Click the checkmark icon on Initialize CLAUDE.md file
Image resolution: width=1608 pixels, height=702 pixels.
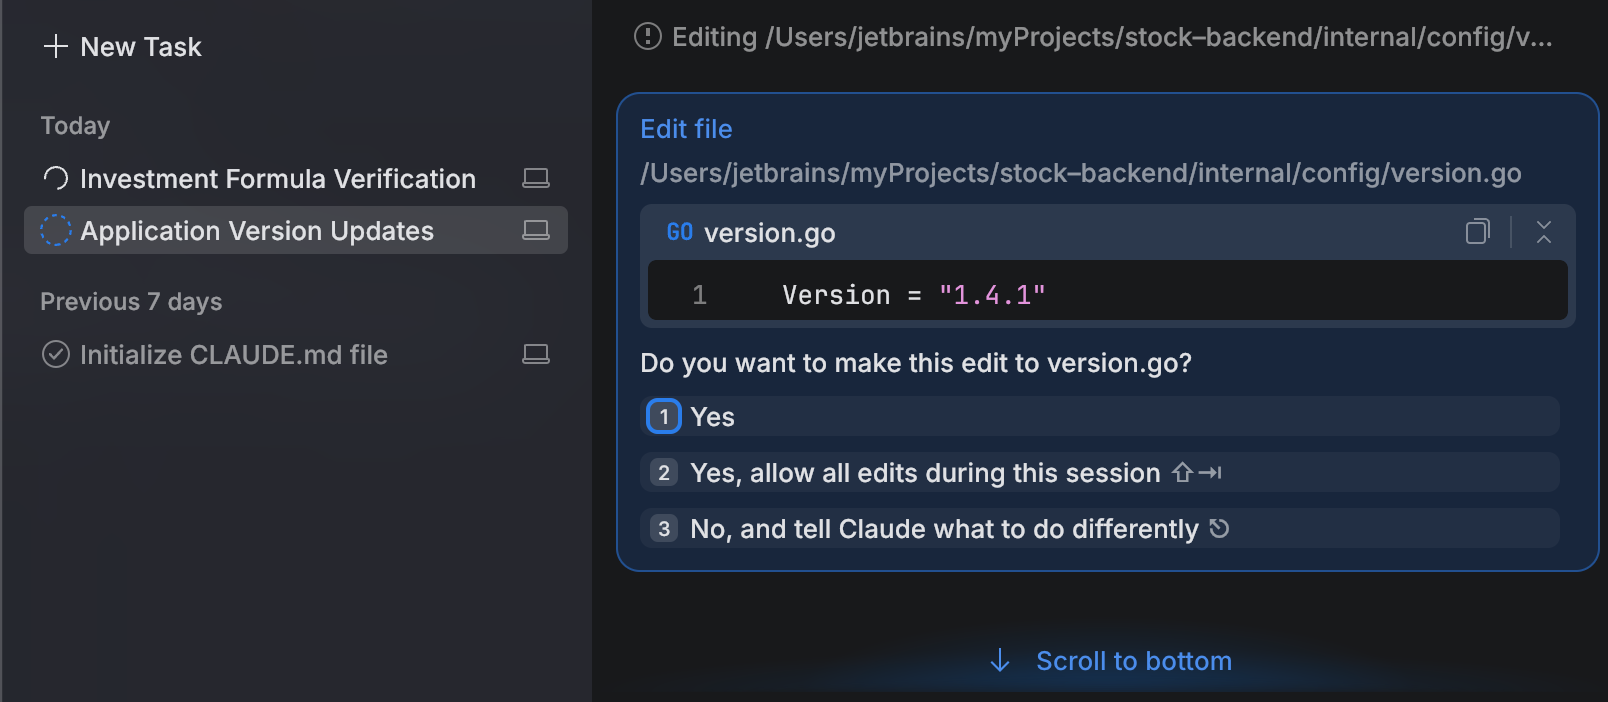tap(55, 354)
